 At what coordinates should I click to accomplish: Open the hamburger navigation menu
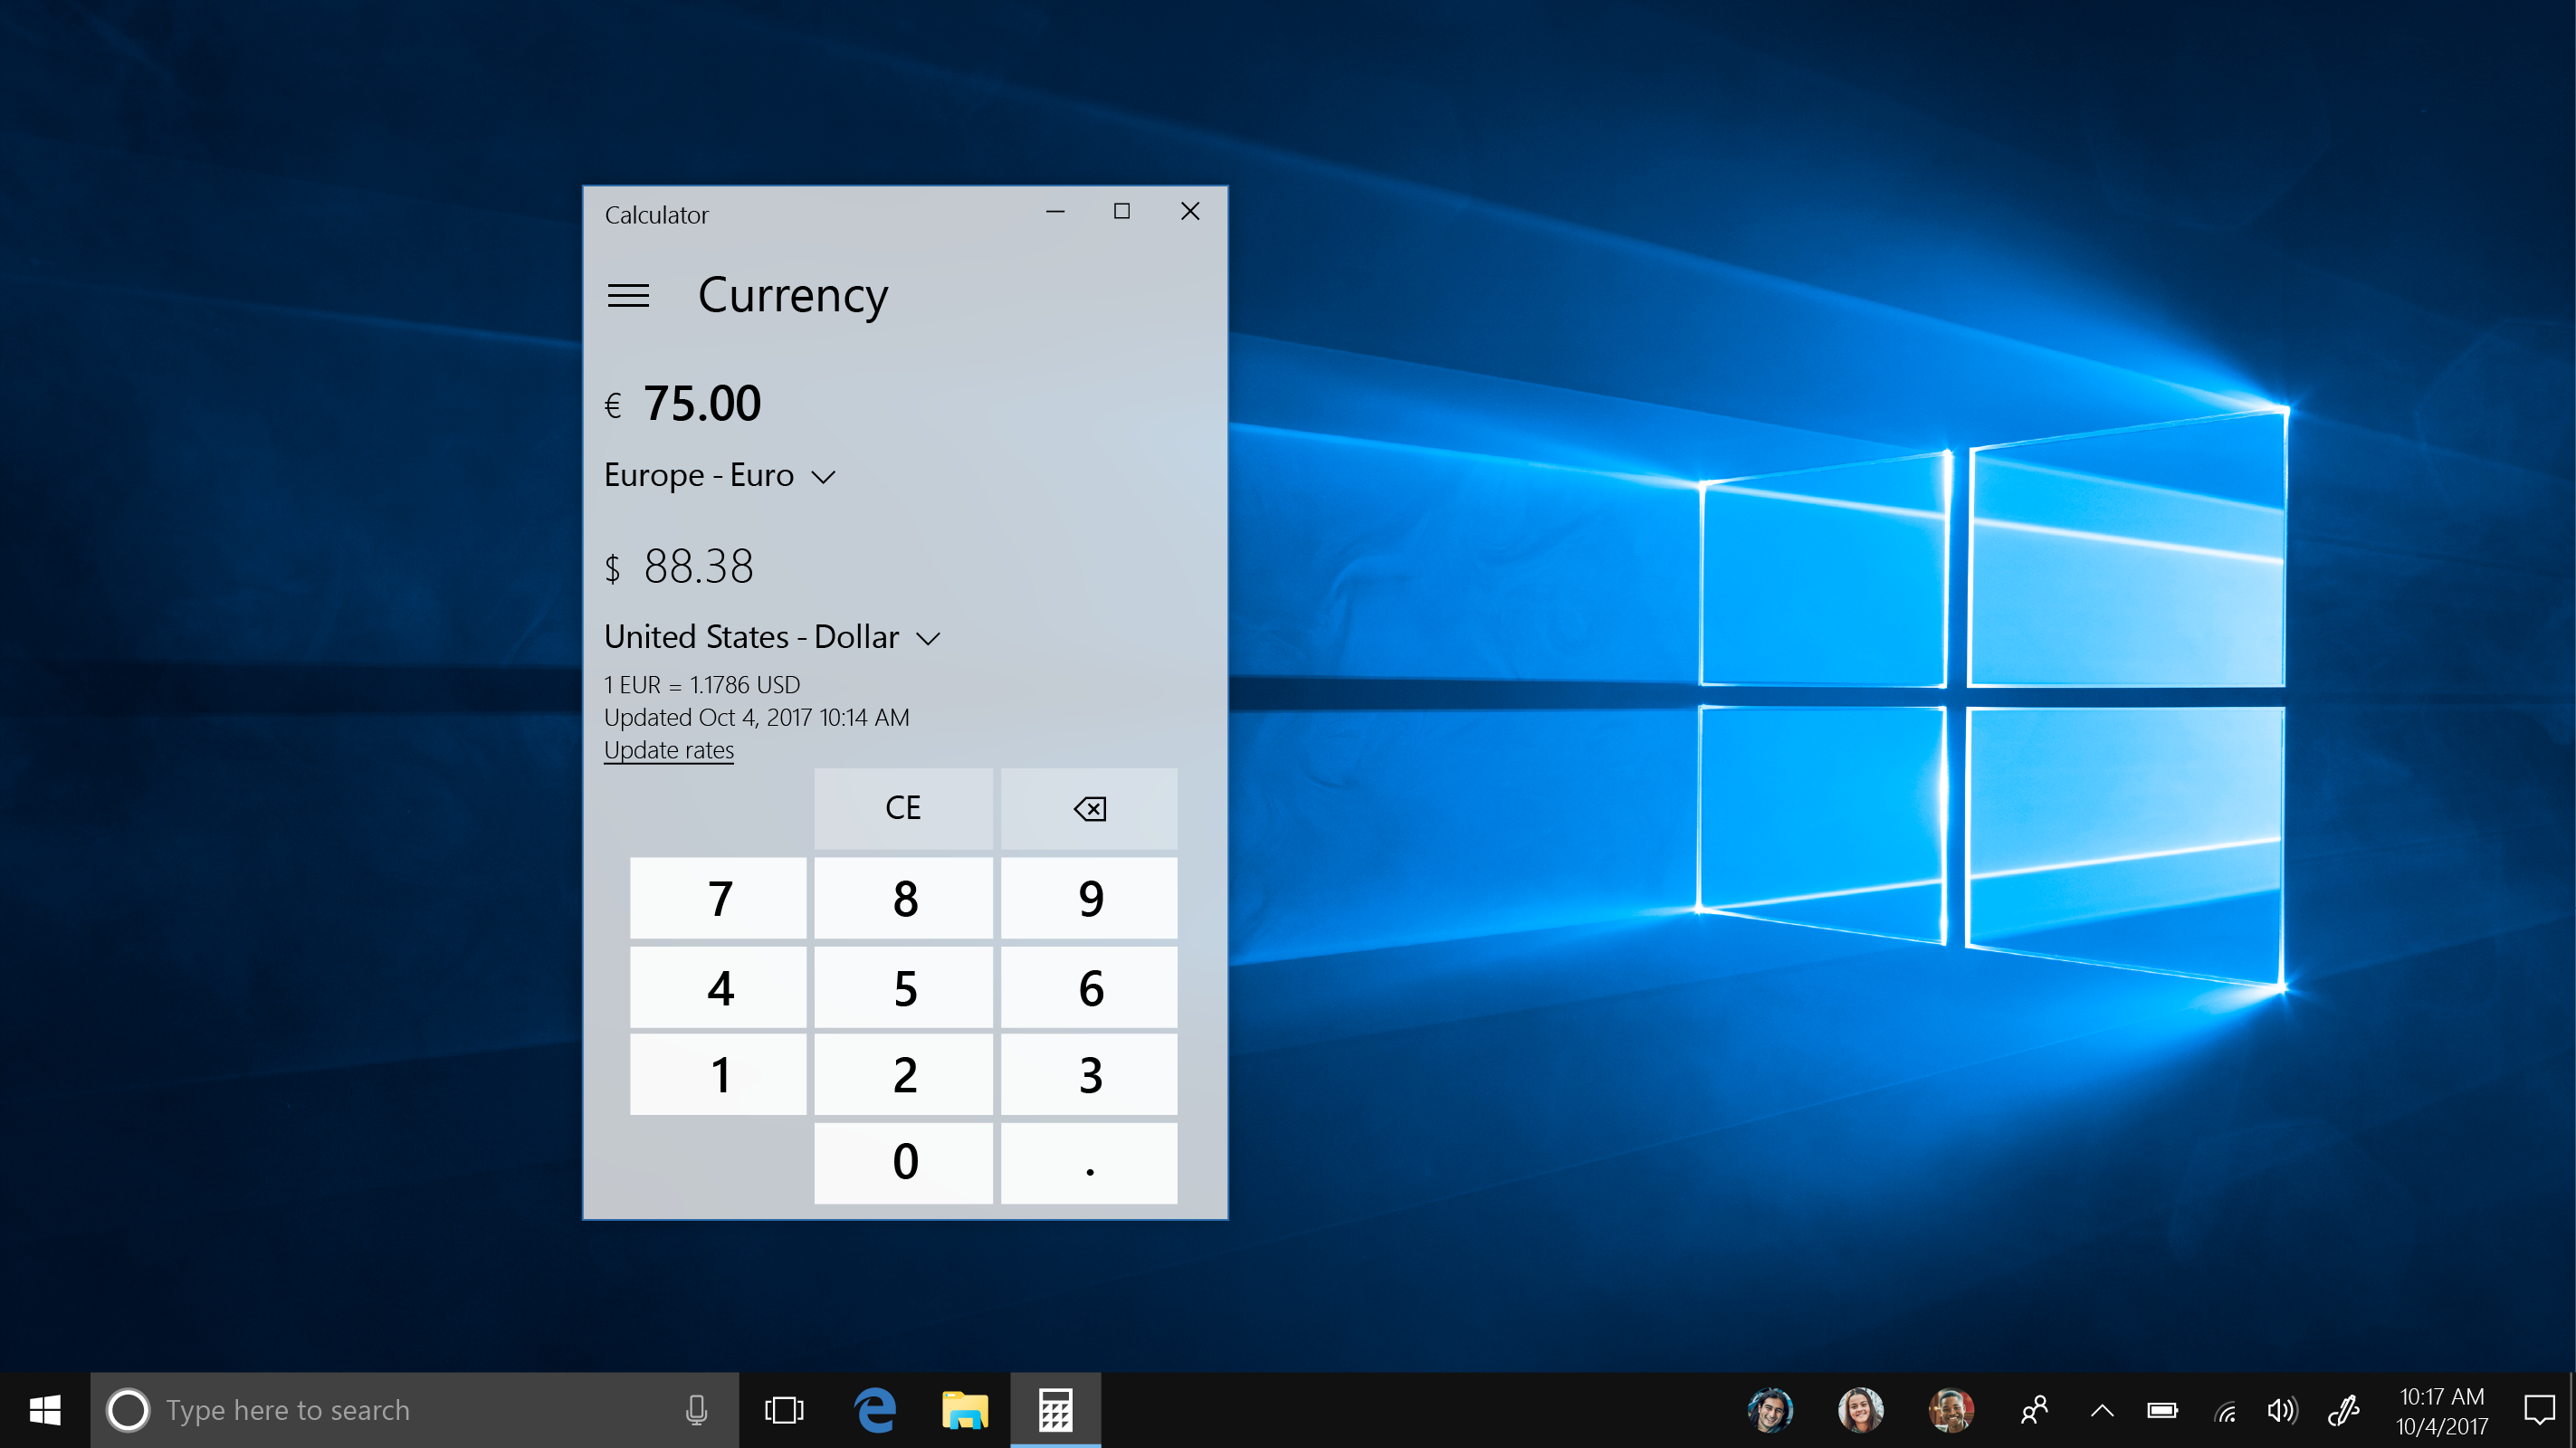click(628, 296)
